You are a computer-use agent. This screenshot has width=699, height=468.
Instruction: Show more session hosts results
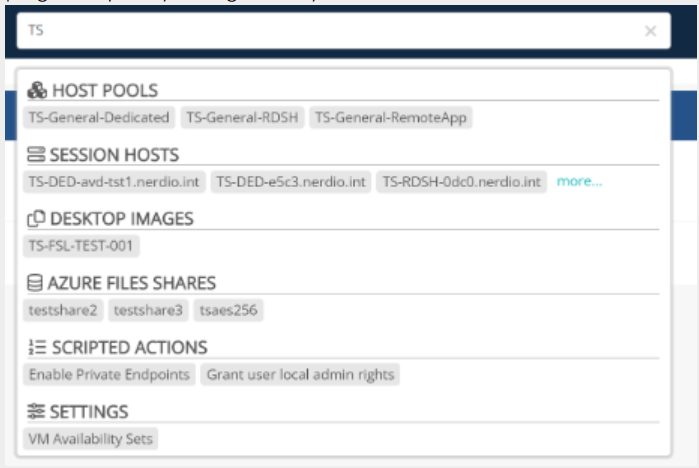(579, 182)
